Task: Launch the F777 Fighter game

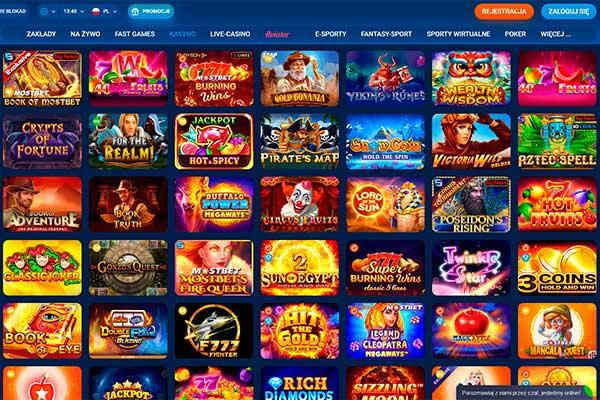Action: (214, 331)
